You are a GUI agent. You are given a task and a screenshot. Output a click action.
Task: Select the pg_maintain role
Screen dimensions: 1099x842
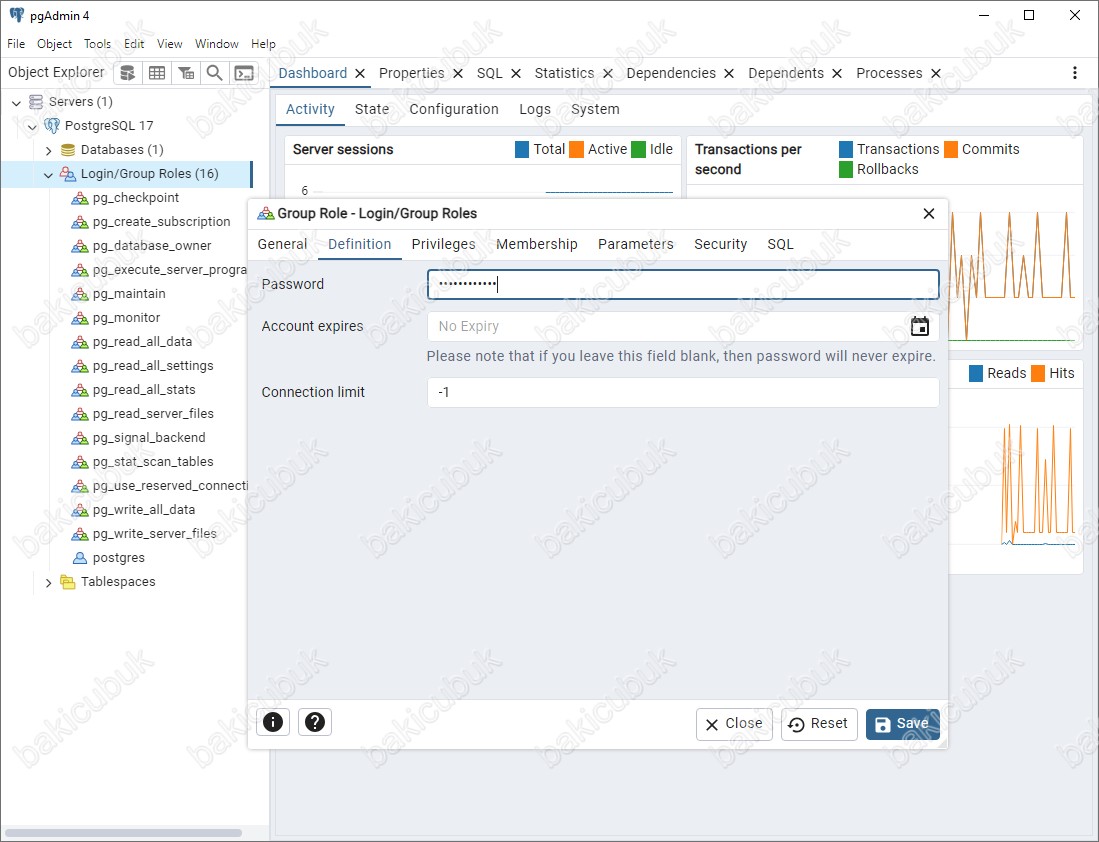(x=129, y=294)
